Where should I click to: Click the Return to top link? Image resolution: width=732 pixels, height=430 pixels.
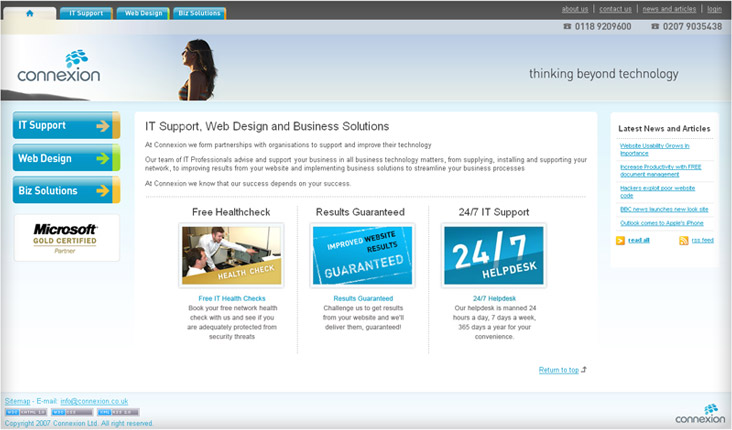[558, 370]
